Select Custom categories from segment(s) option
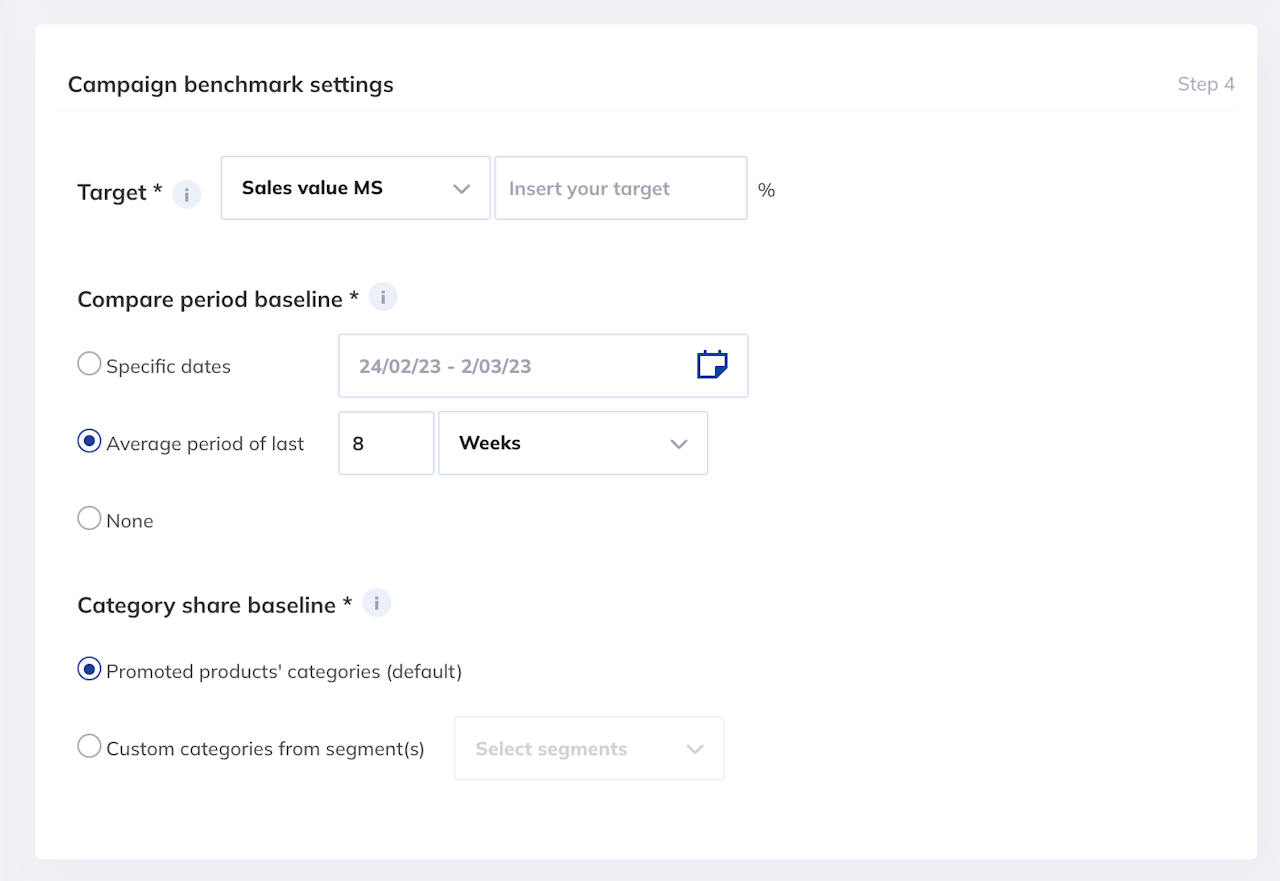This screenshot has width=1280, height=881. click(90, 746)
